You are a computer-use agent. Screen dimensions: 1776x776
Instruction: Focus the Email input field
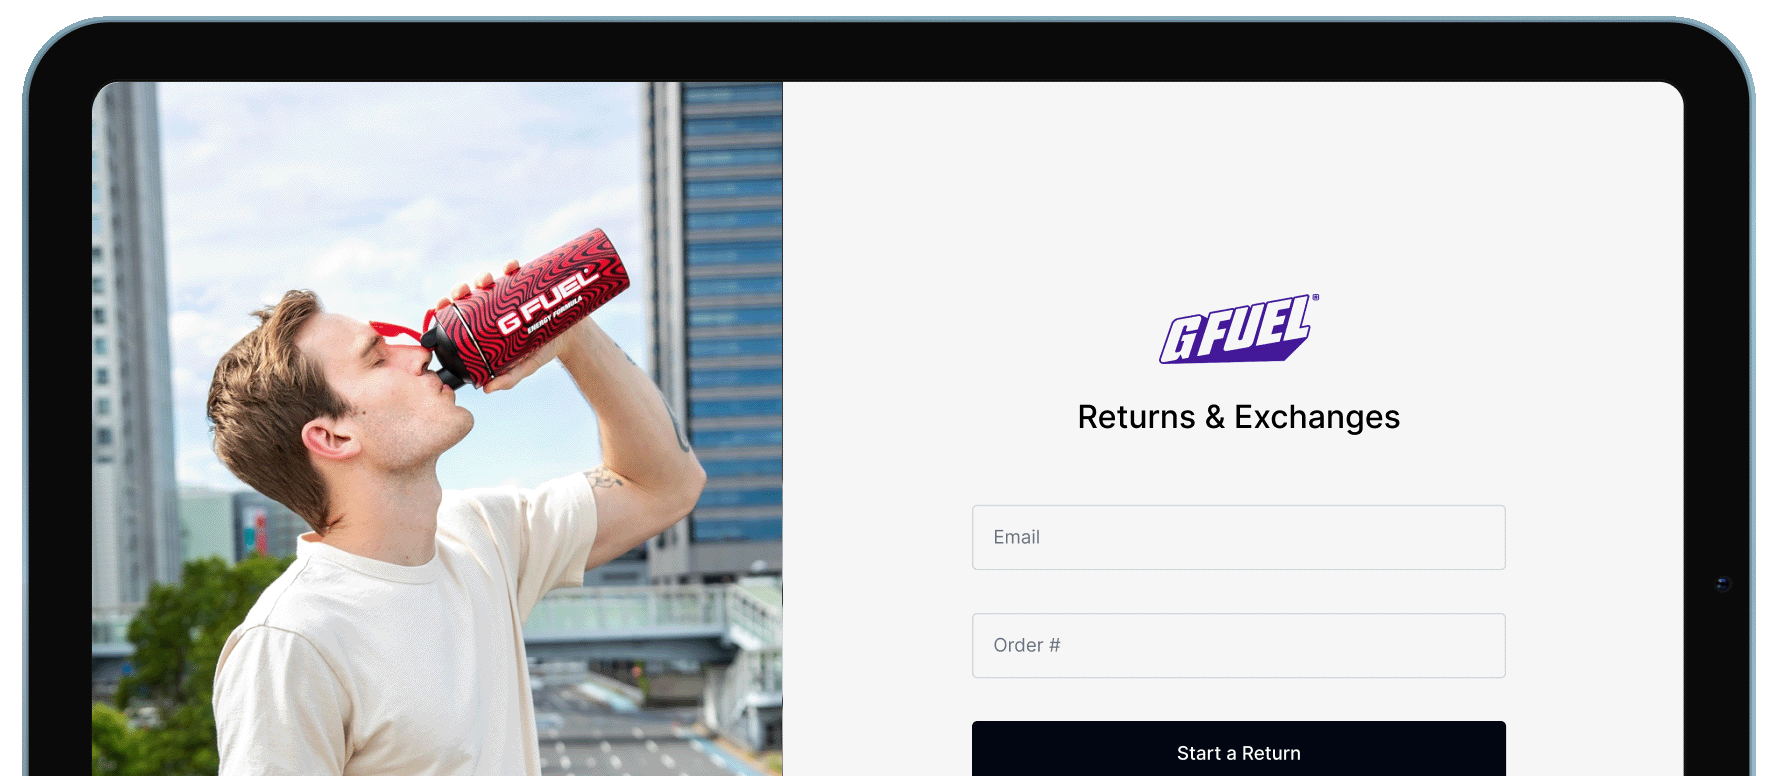click(x=1238, y=537)
